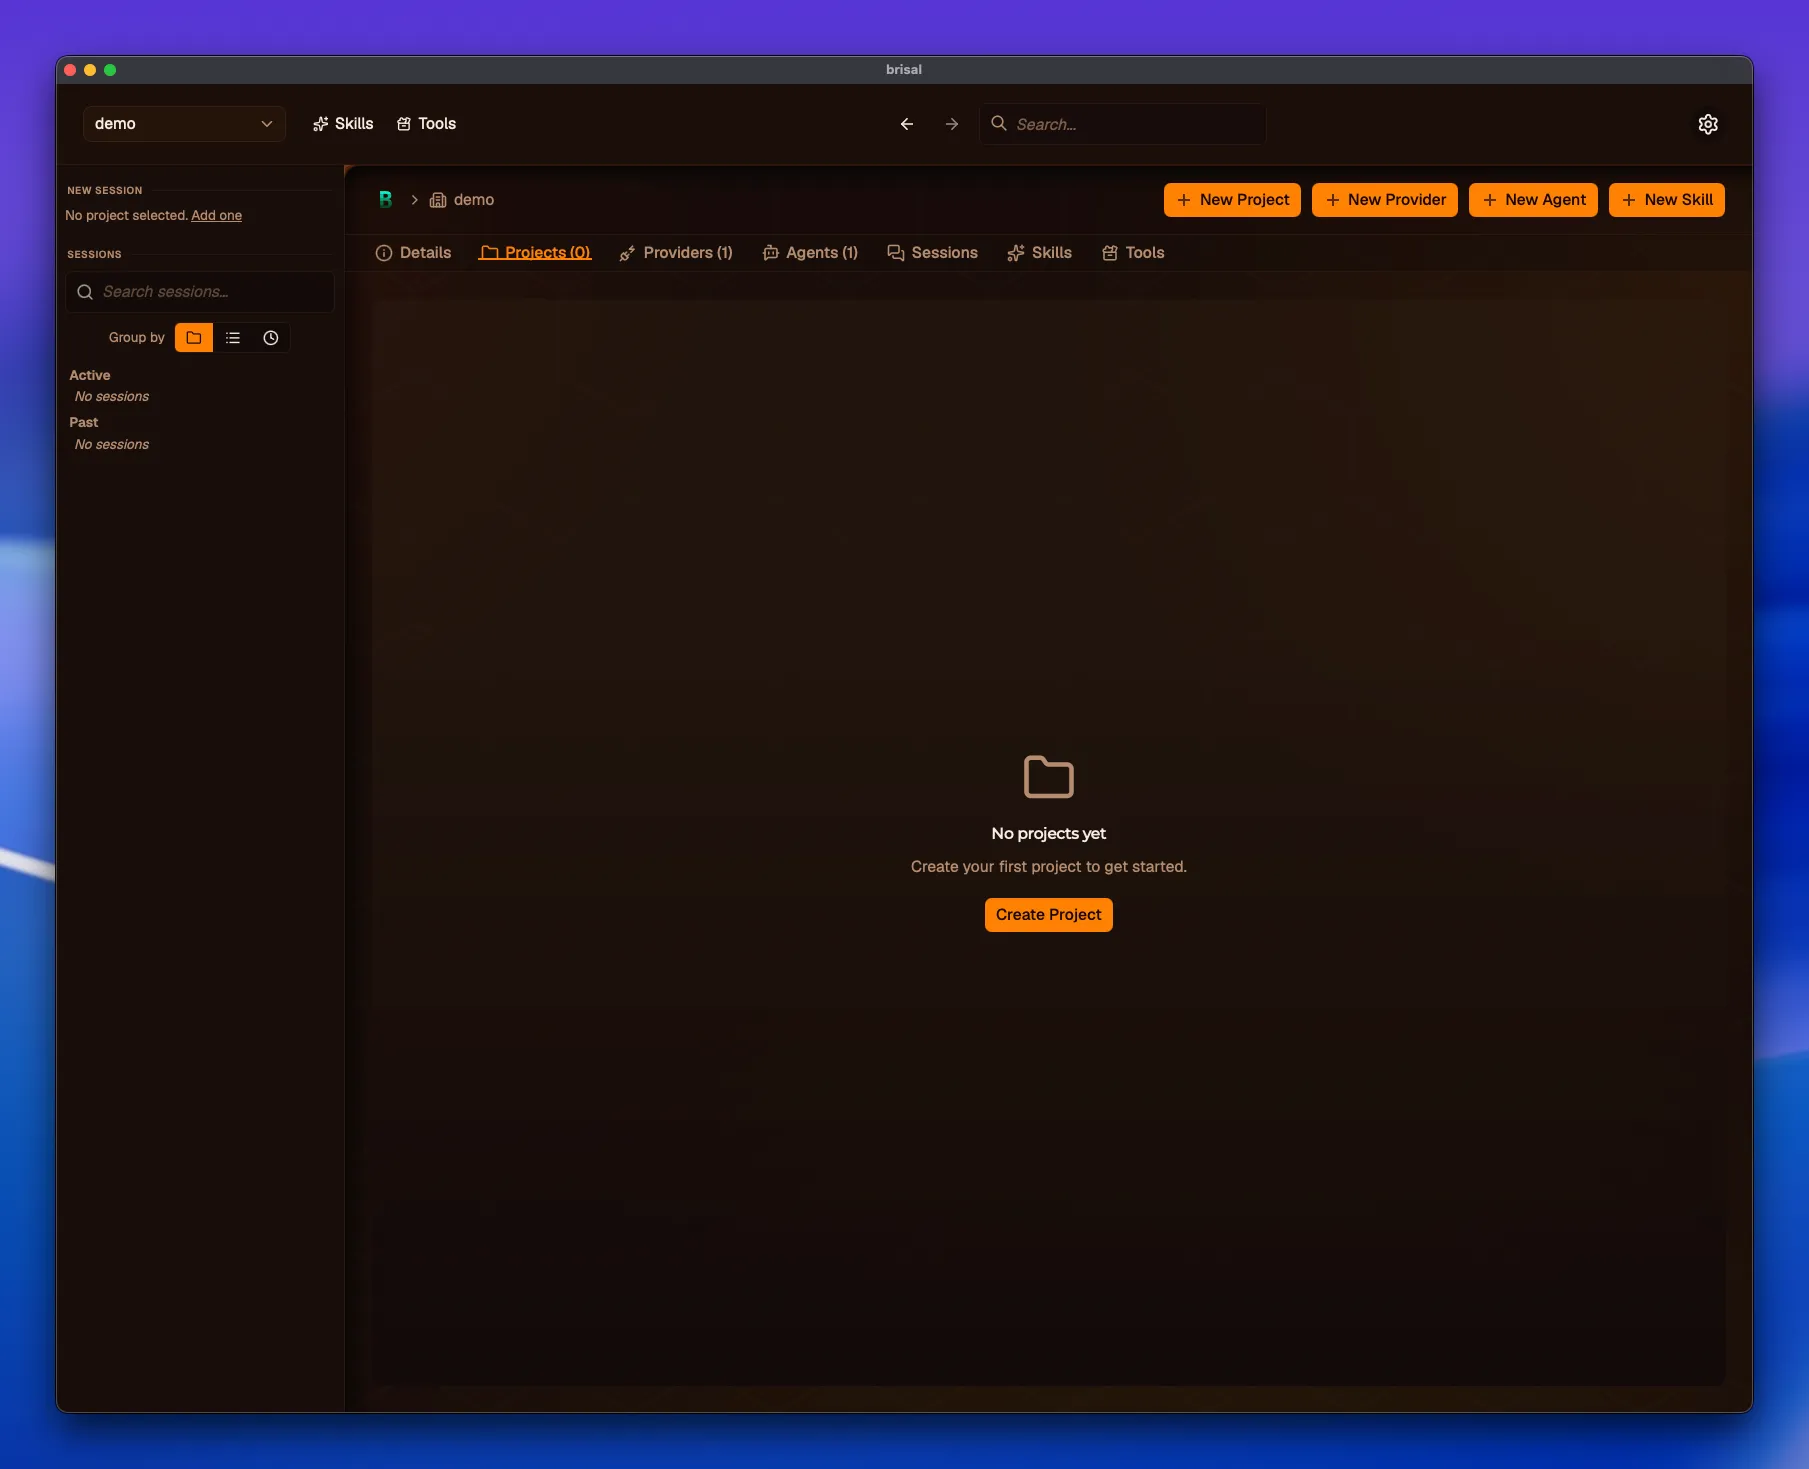The width and height of the screenshot is (1809, 1469).
Task: Click the demo breadcrumb item
Action: (x=462, y=200)
